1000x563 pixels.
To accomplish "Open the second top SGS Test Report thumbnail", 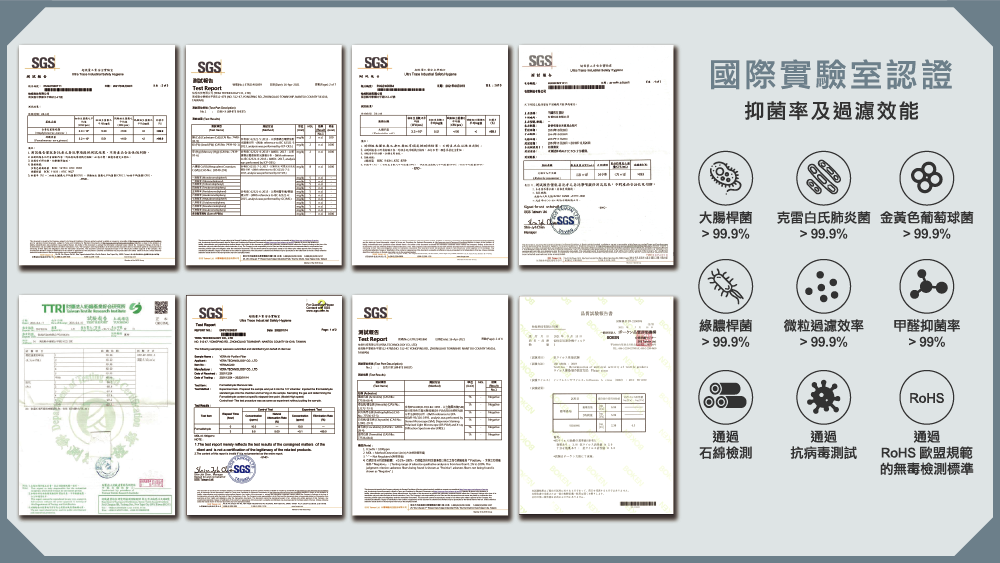I will [x=264, y=155].
